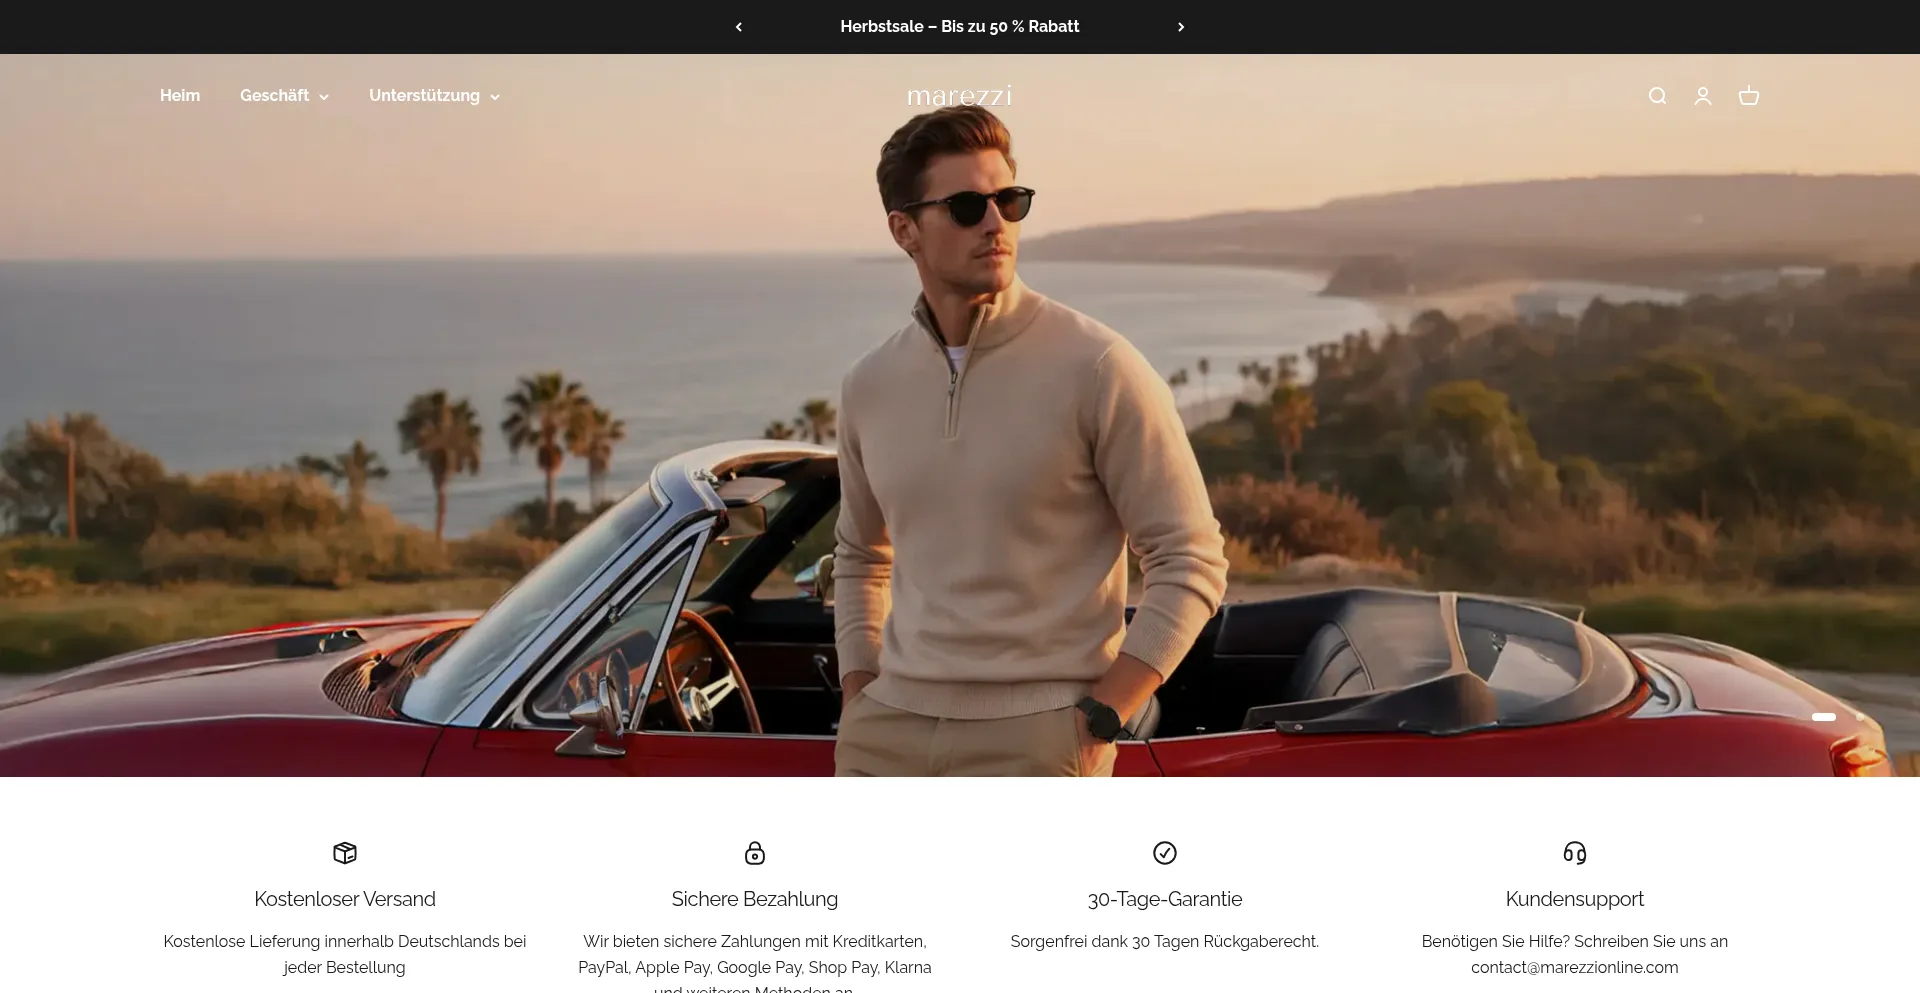Open the search icon in header

(1657, 96)
